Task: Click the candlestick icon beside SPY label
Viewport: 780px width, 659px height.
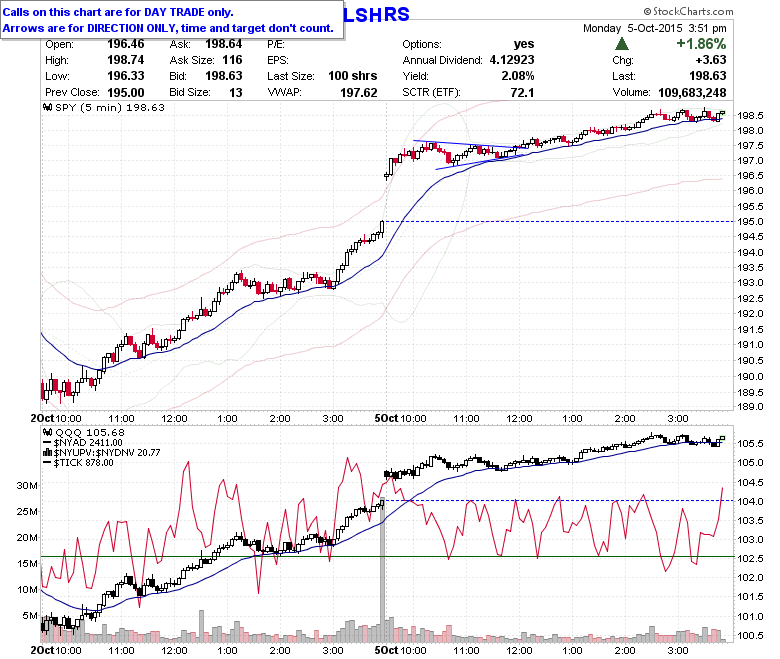Action: 48,107
